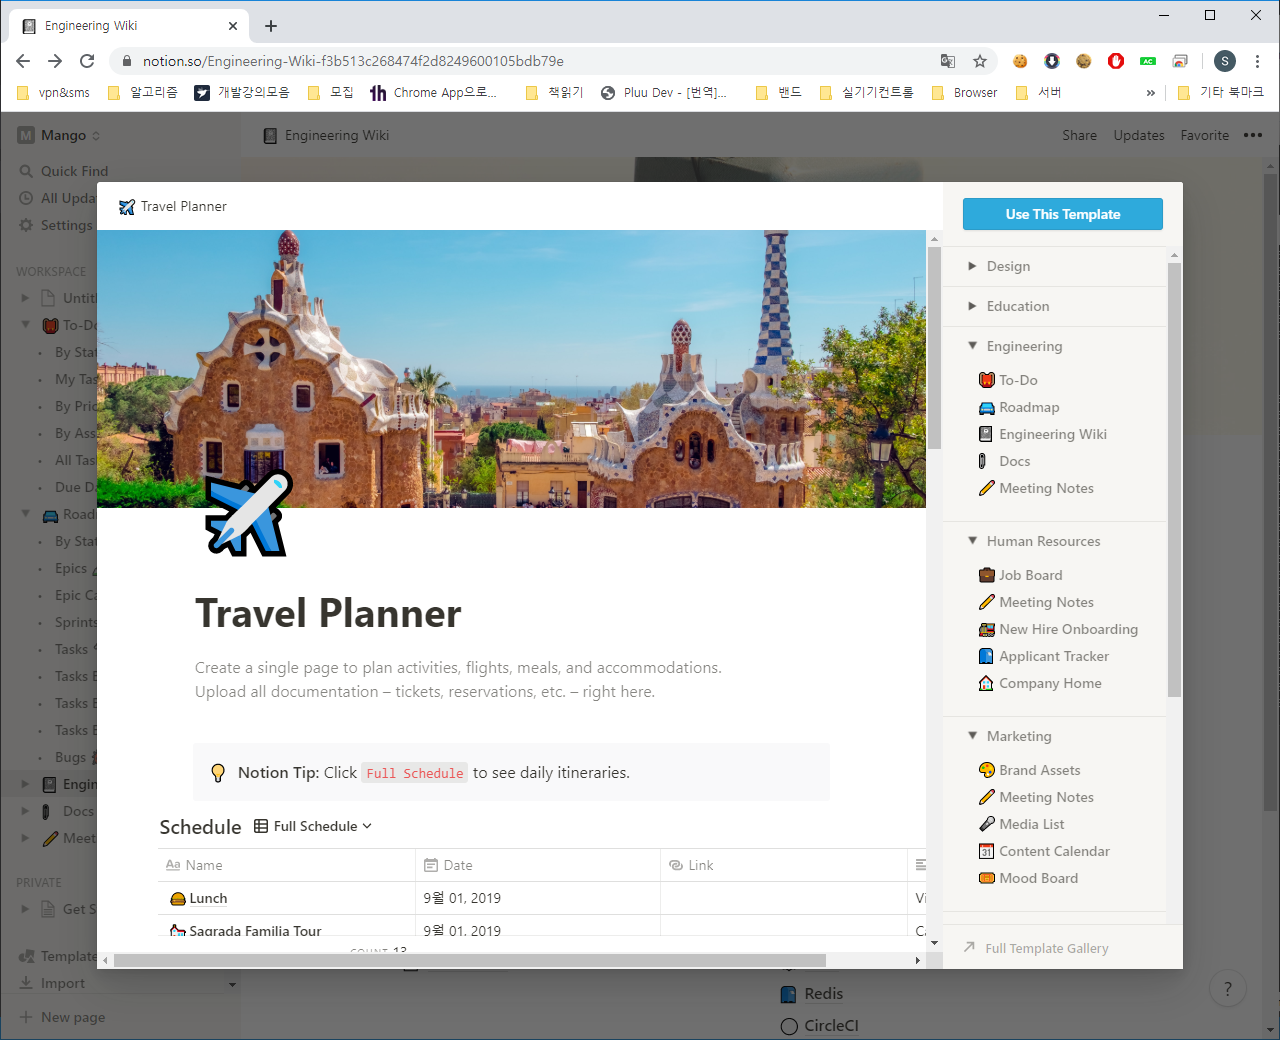Open the three-dot page menu
The width and height of the screenshot is (1280, 1040).
coord(1253,135)
